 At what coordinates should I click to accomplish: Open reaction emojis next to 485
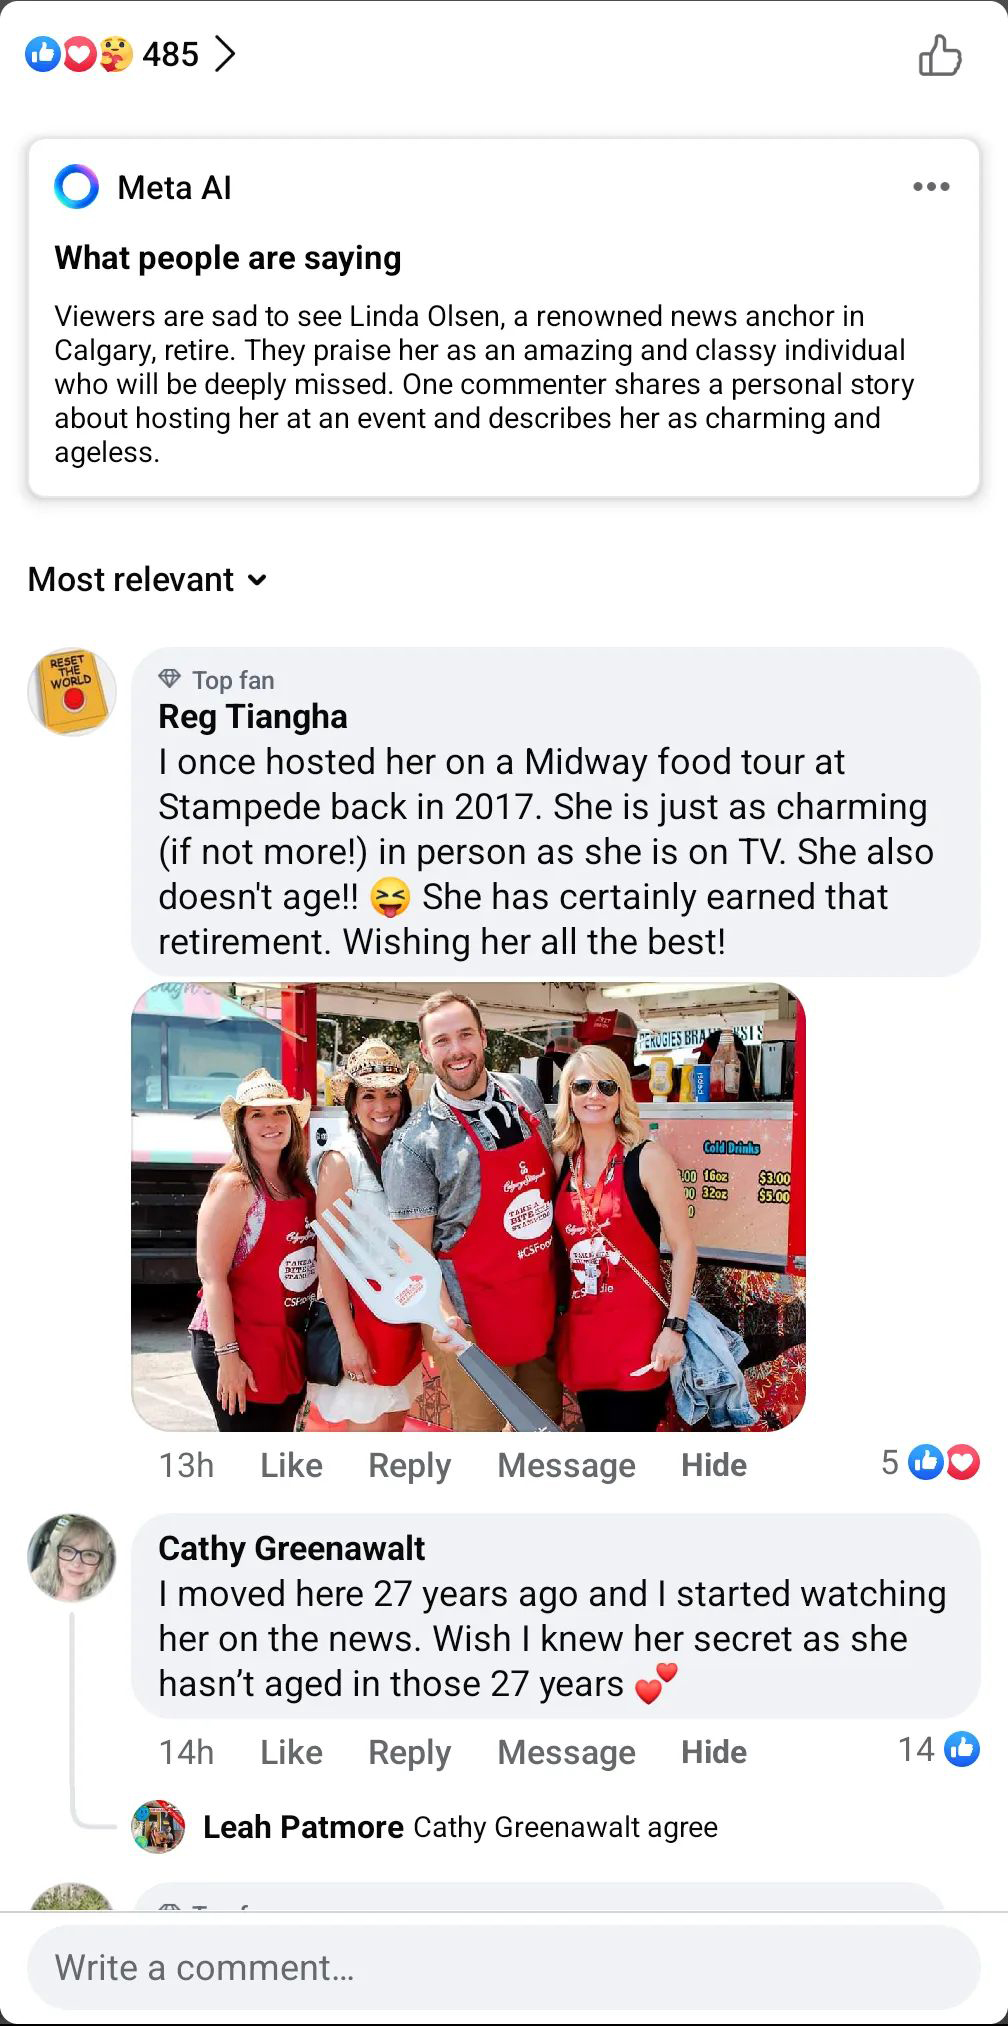coord(79,54)
